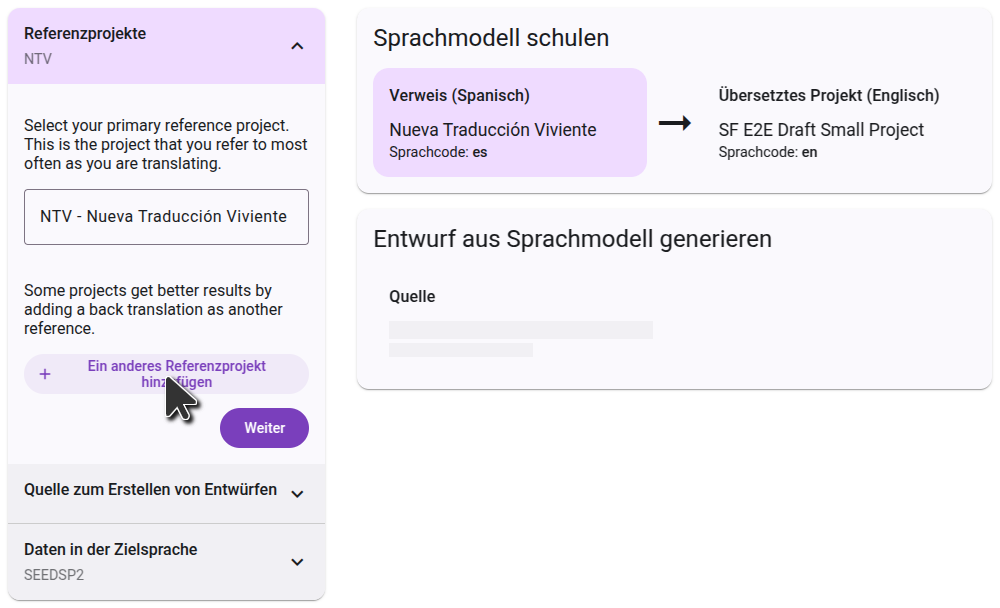Image resolution: width=1000 pixels, height=608 pixels.
Task: Click the Übersetztes Projekt (Englisch) label
Action: (x=828, y=96)
